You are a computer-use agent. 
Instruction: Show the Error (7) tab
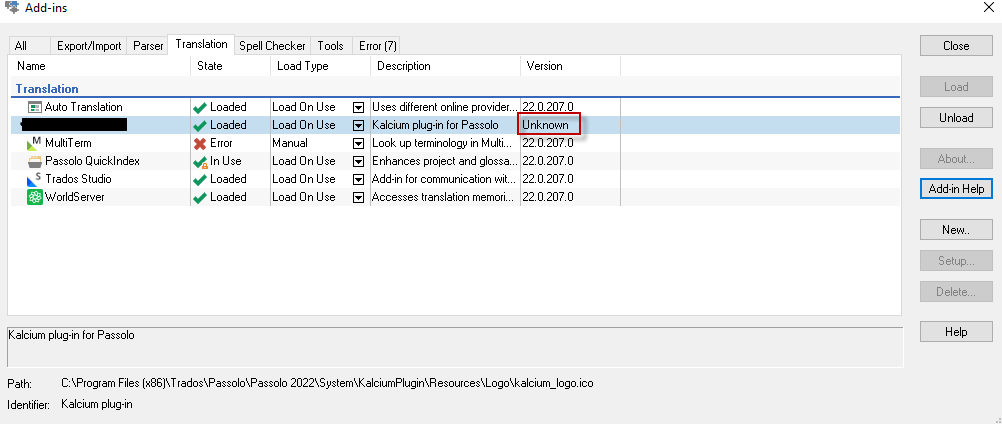tap(378, 45)
